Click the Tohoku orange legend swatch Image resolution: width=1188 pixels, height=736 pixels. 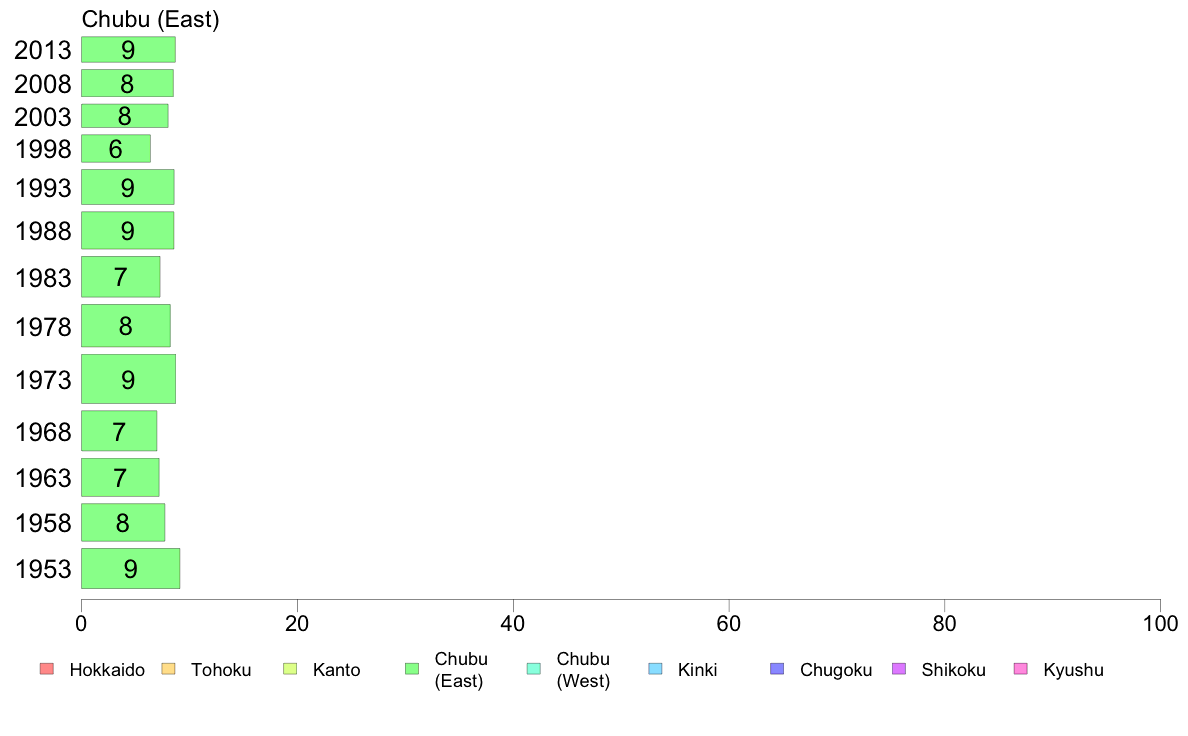[168, 669]
